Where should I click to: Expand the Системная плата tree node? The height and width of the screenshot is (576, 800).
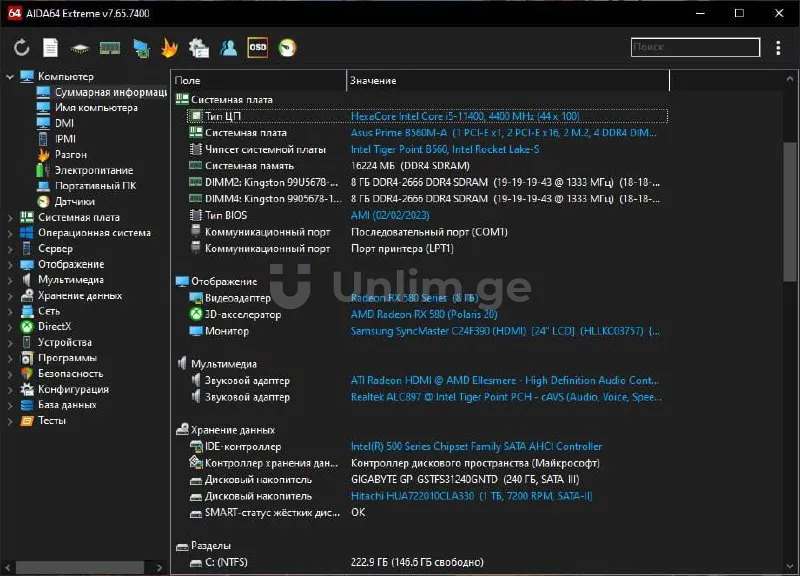[10, 217]
